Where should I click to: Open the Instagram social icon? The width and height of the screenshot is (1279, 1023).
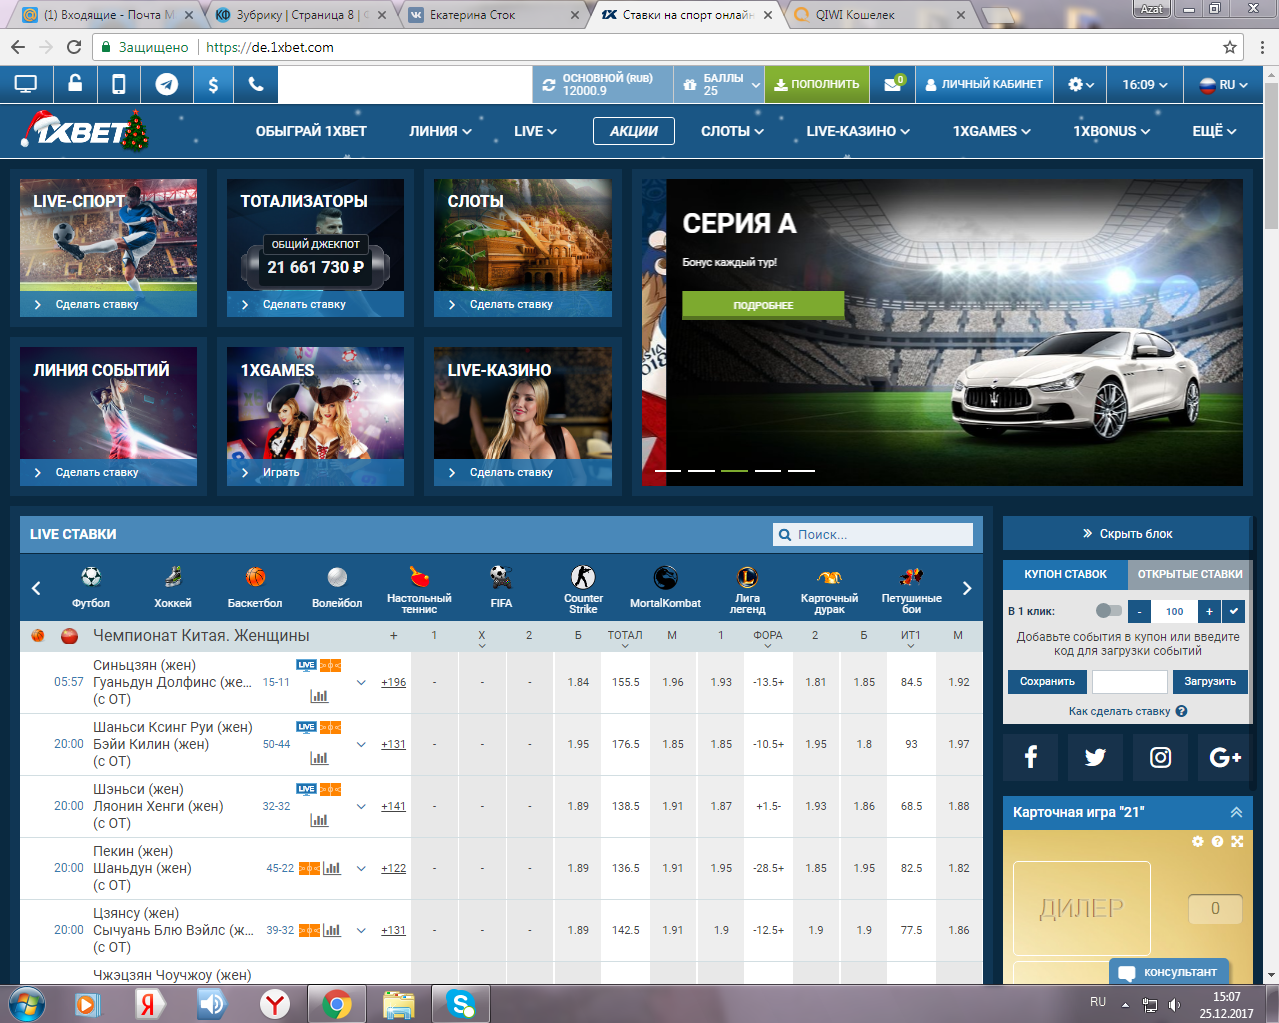1160,757
